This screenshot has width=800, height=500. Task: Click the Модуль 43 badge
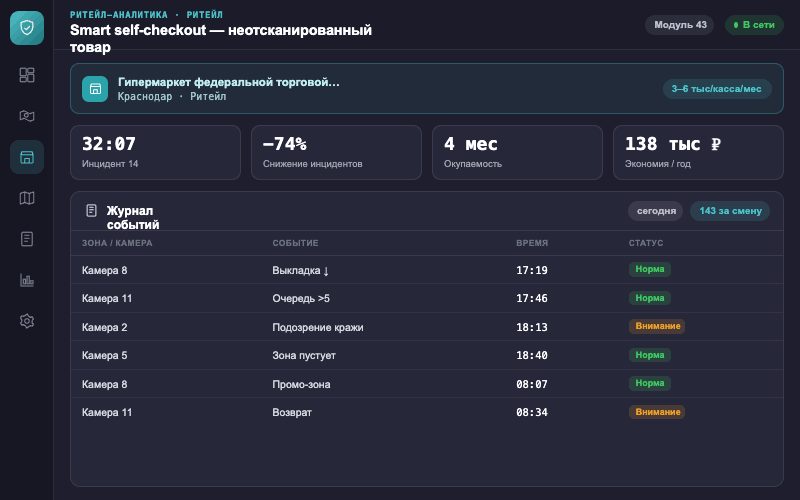pos(680,24)
